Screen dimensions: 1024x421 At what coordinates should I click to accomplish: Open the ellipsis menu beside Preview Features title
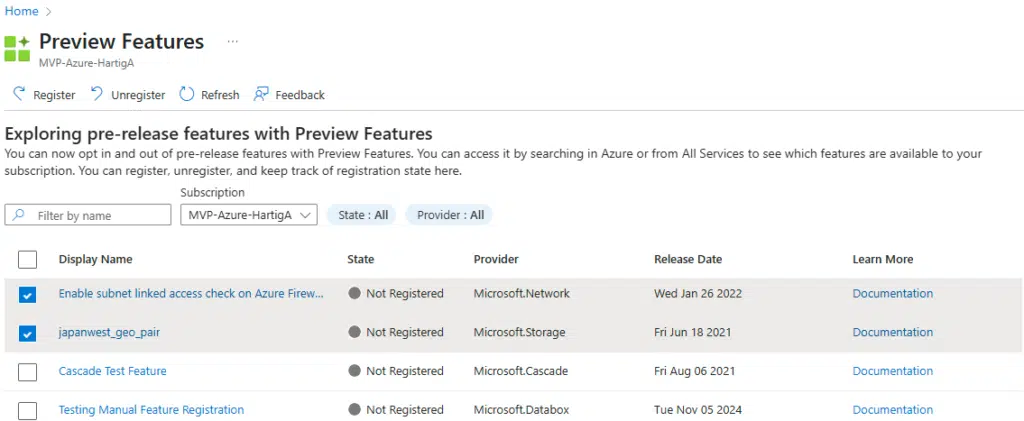[232, 42]
